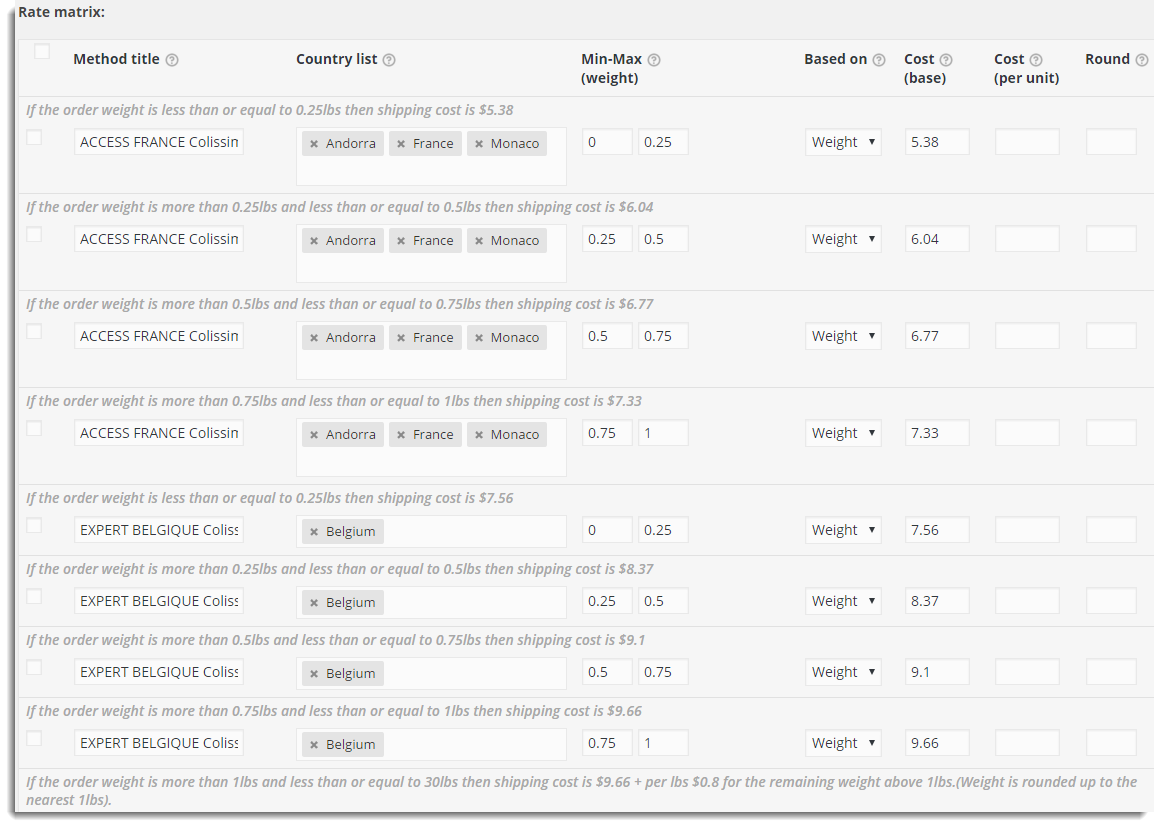Remove France from the $5.38 rate row
This screenshot has width=1154, height=827.
coord(401,144)
